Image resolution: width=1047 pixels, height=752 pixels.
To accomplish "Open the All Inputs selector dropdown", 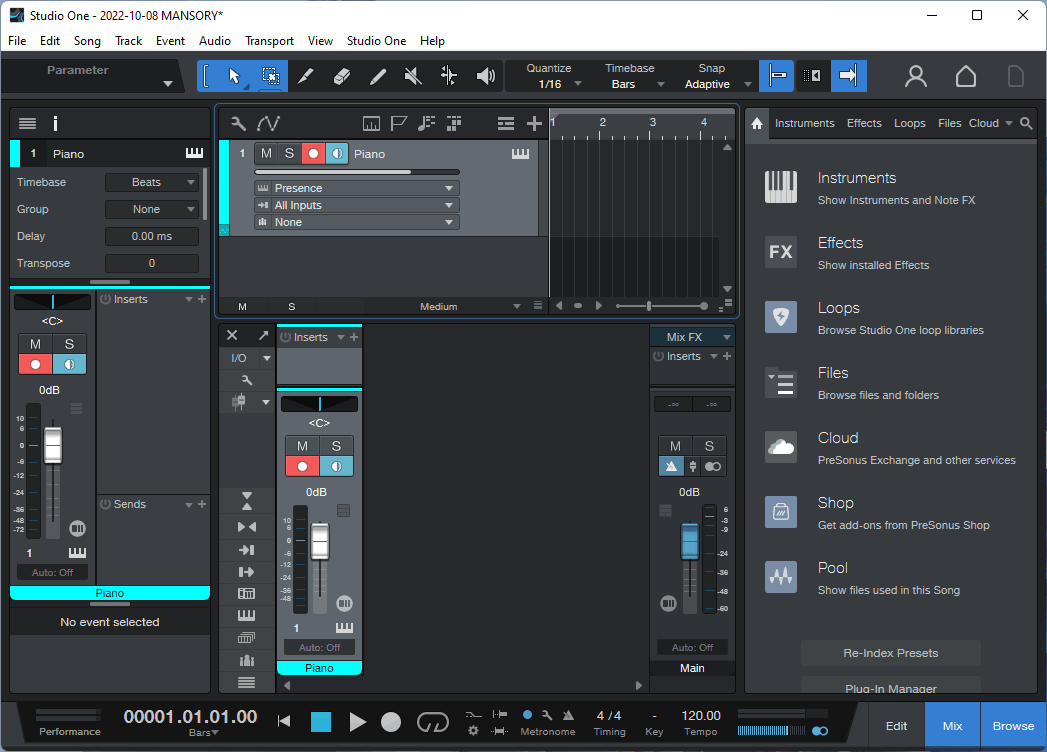I will point(355,204).
